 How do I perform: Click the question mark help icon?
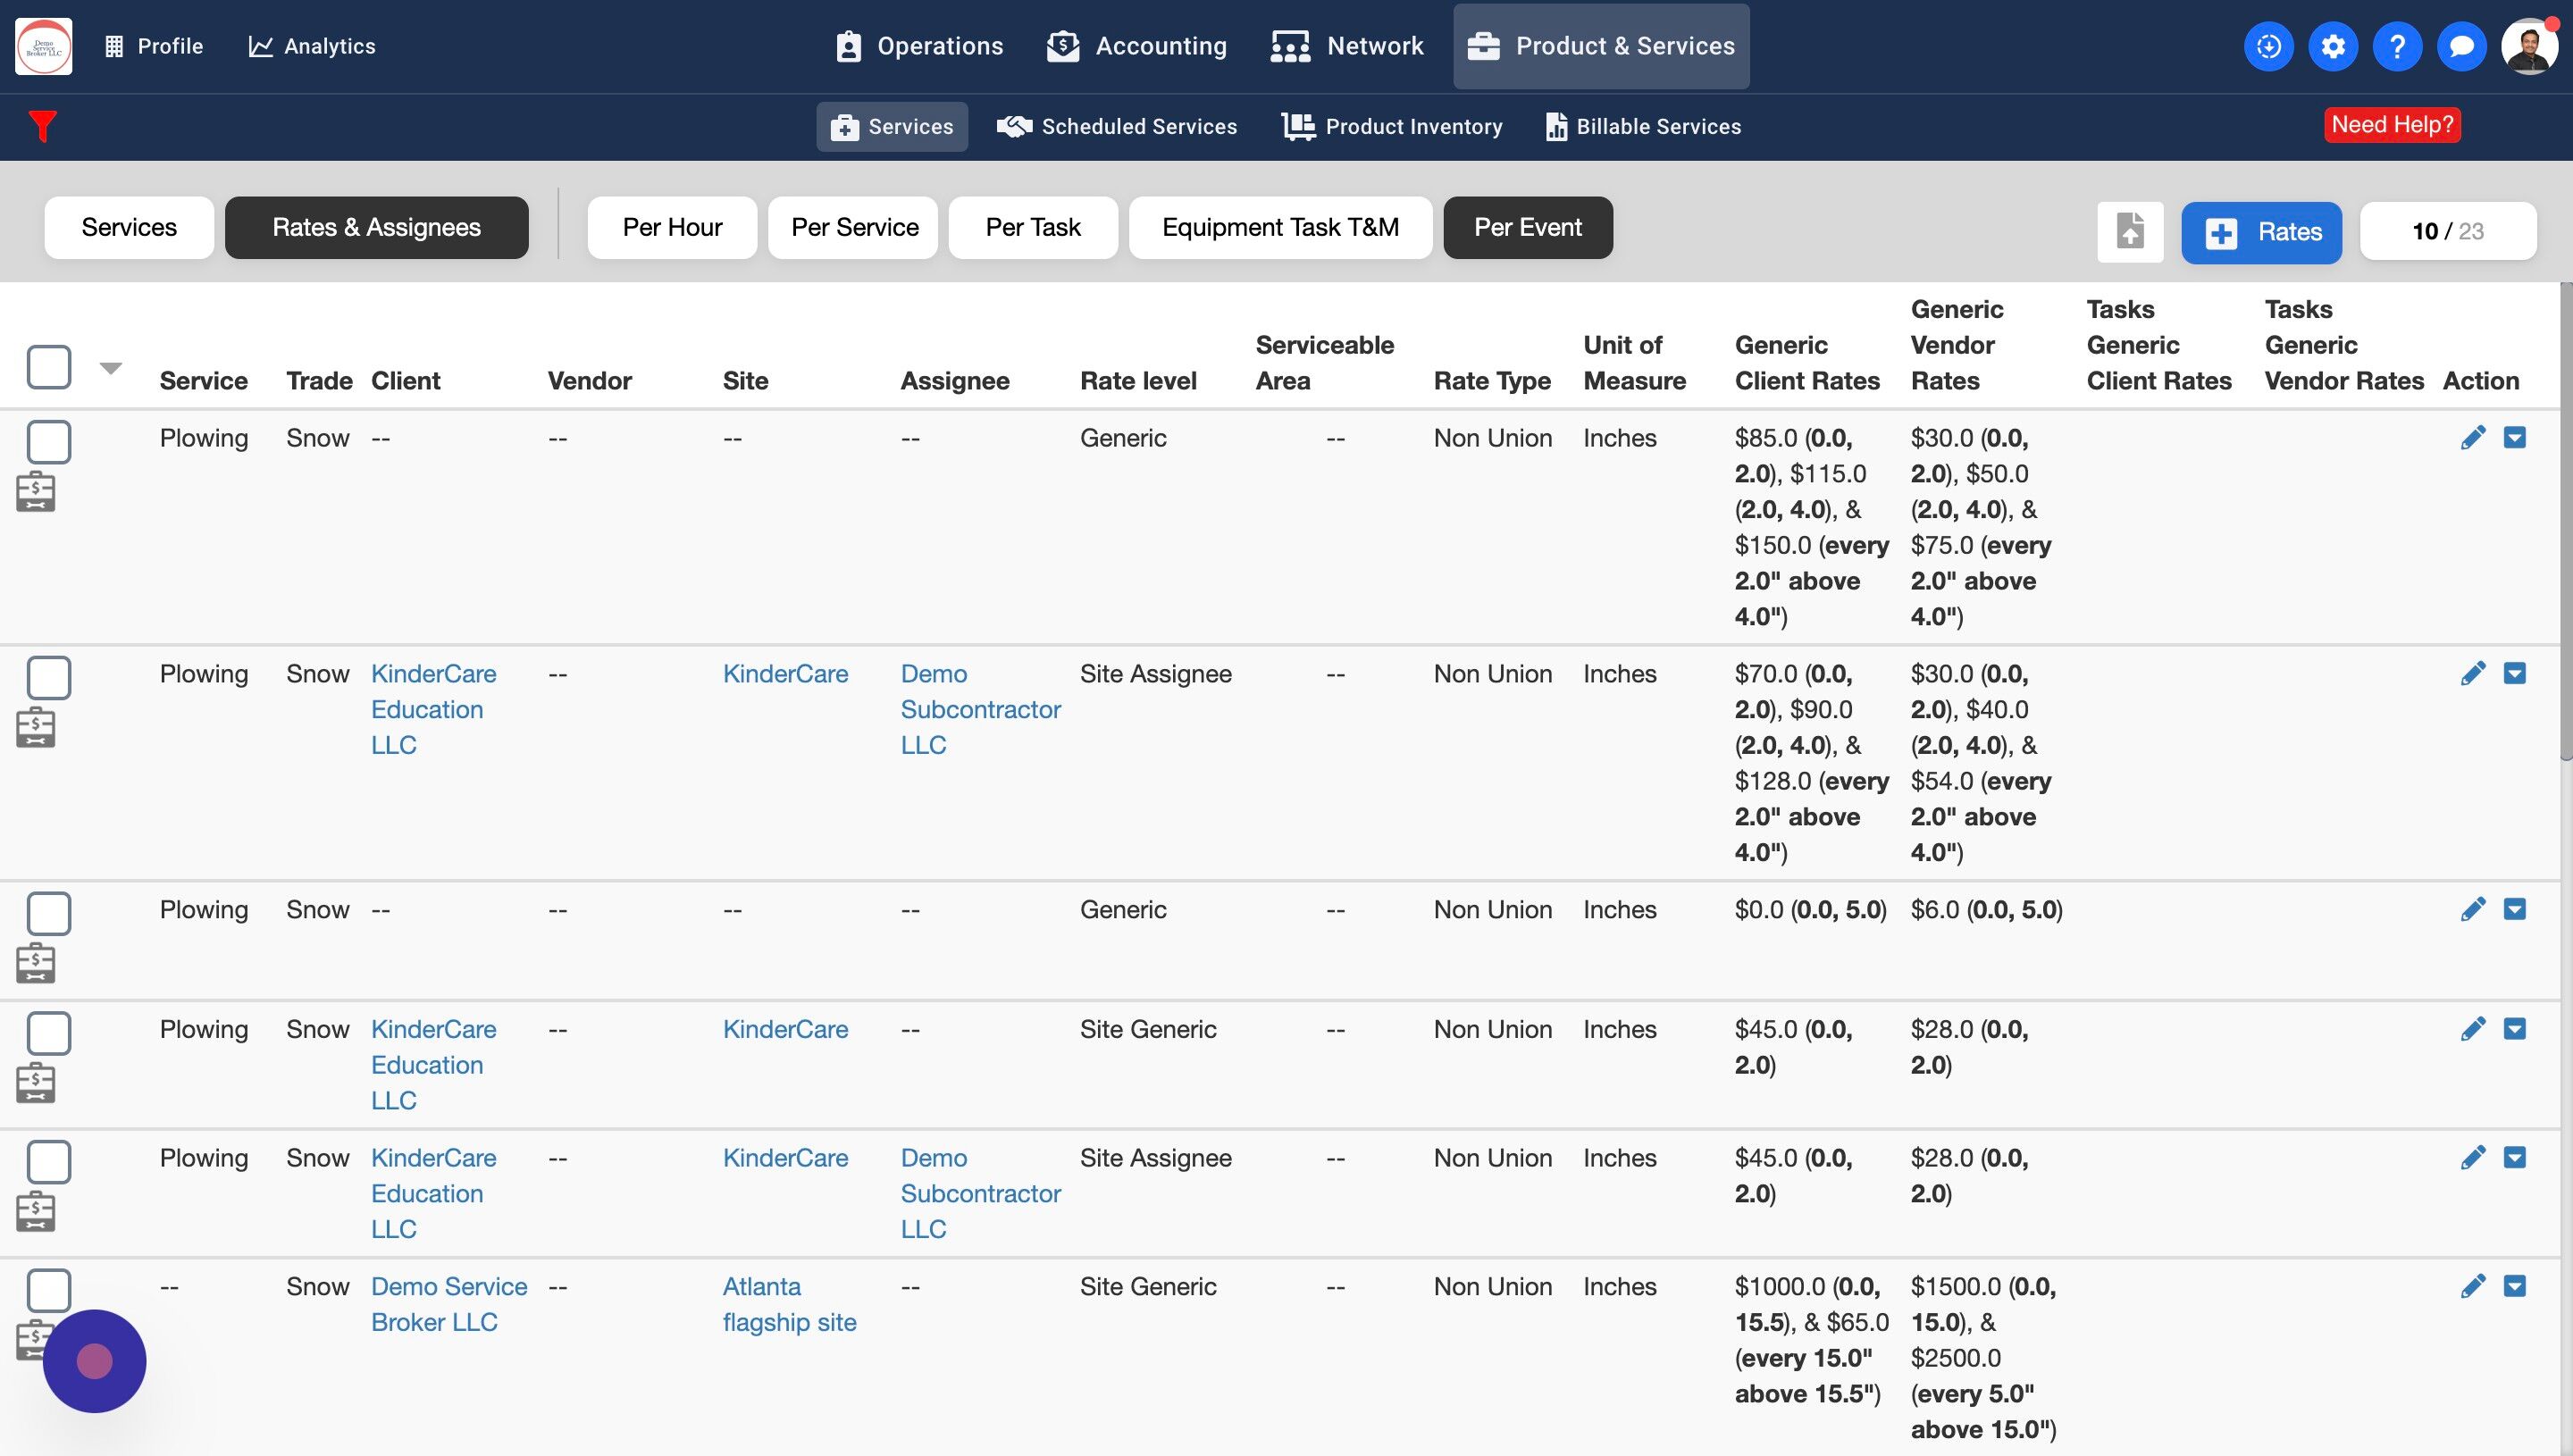coord(2396,46)
